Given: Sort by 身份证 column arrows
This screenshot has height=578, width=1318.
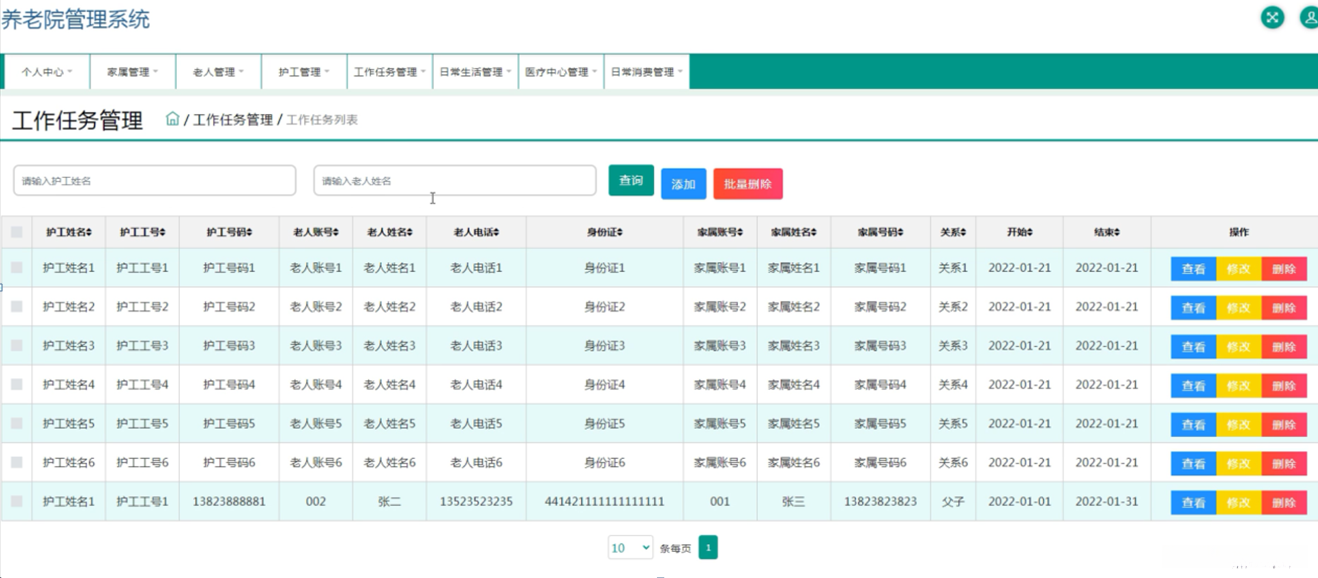Looking at the screenshot, I should (620, 232).
